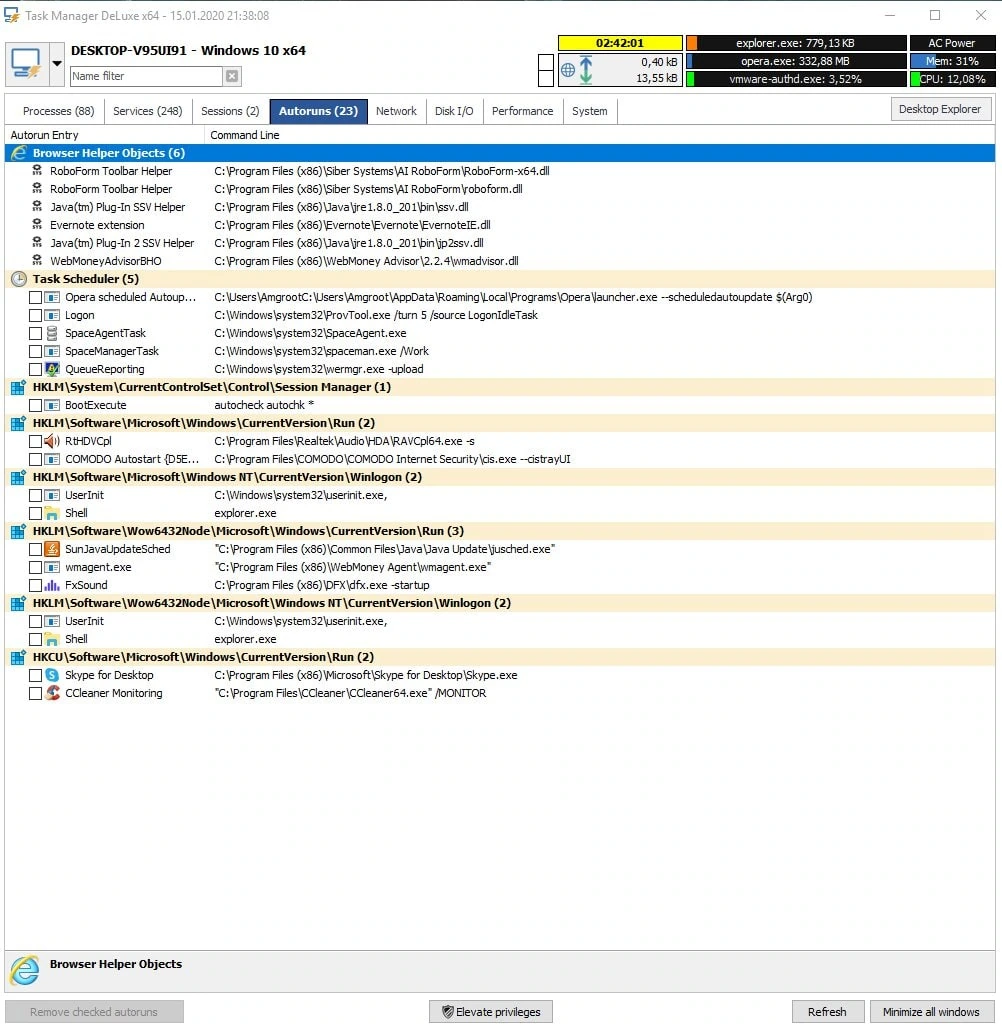Click the Internet Explorer icon in details pane
Image resolution: width=1002 pixels, height=1032 pixels.
pos(25,971)
